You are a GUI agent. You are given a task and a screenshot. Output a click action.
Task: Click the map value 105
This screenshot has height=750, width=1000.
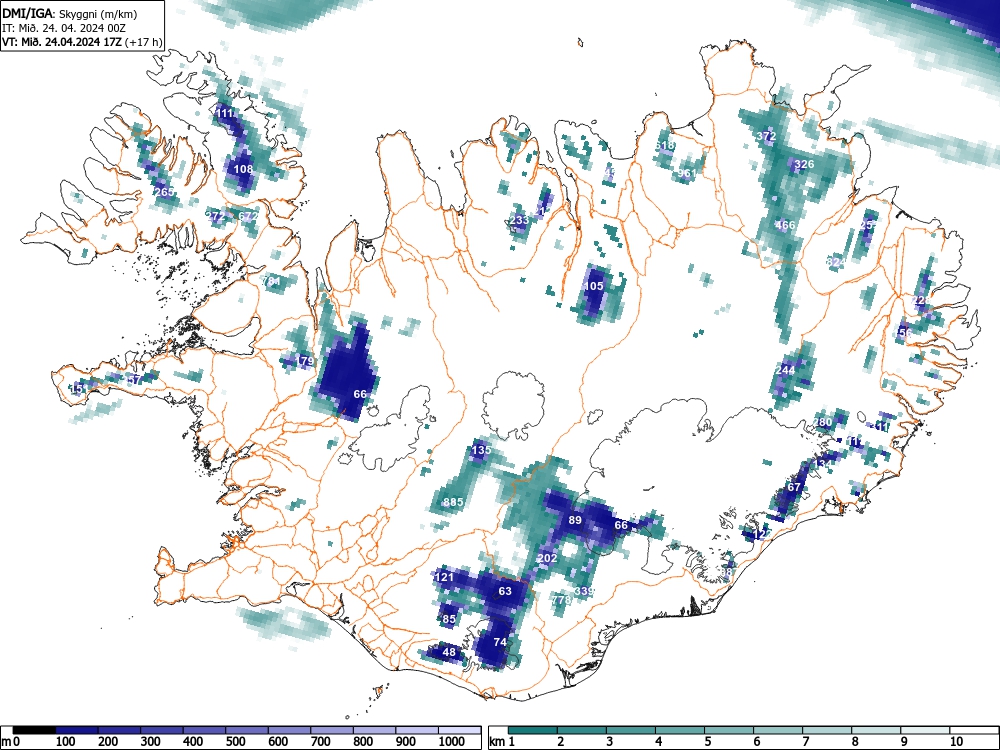[x=594, y=286]
